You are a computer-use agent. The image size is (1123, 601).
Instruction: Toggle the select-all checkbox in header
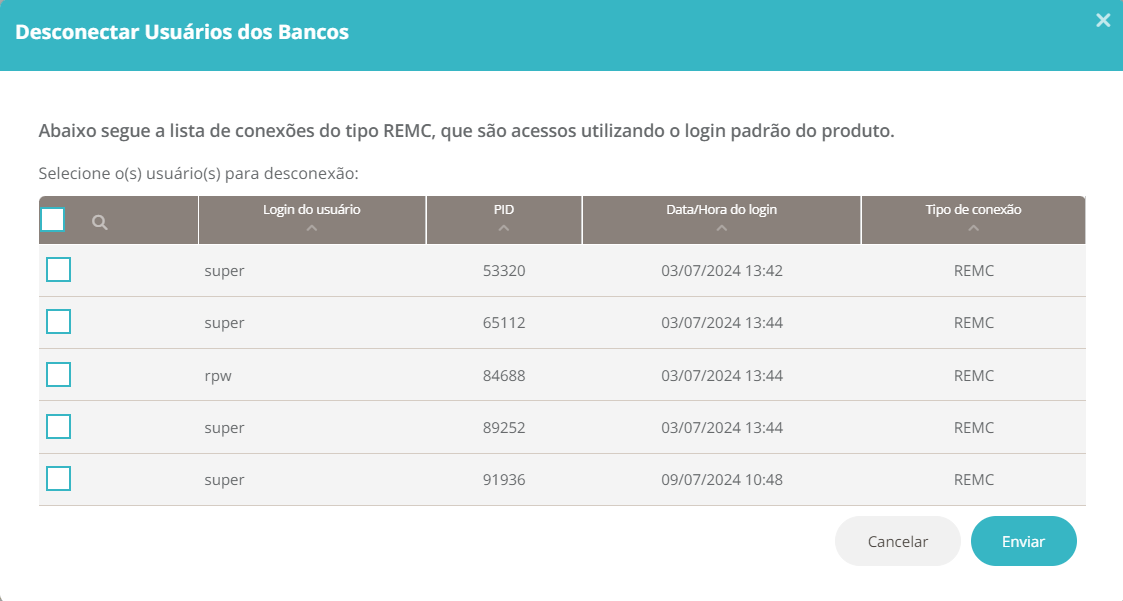point(53,219)
